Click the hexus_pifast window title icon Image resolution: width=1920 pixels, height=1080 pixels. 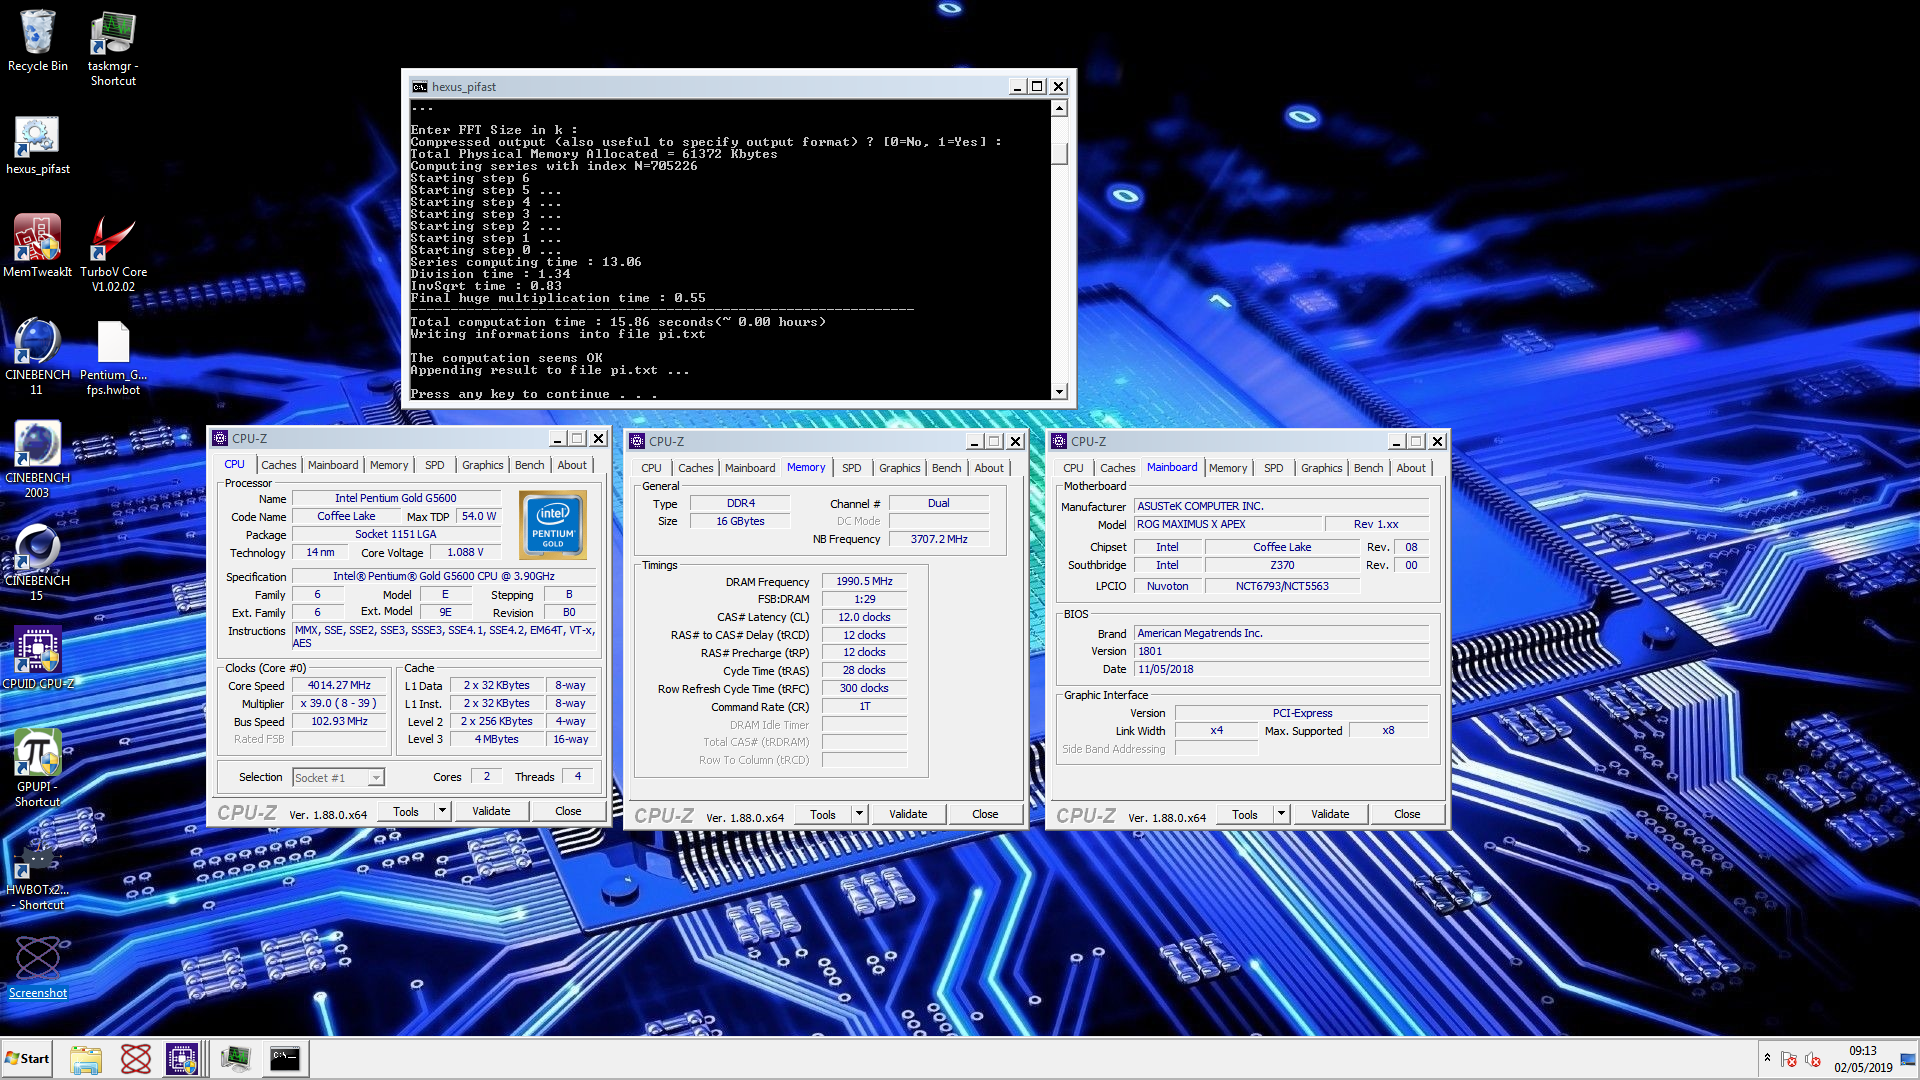pyautogui.click(x=420, y=87)
